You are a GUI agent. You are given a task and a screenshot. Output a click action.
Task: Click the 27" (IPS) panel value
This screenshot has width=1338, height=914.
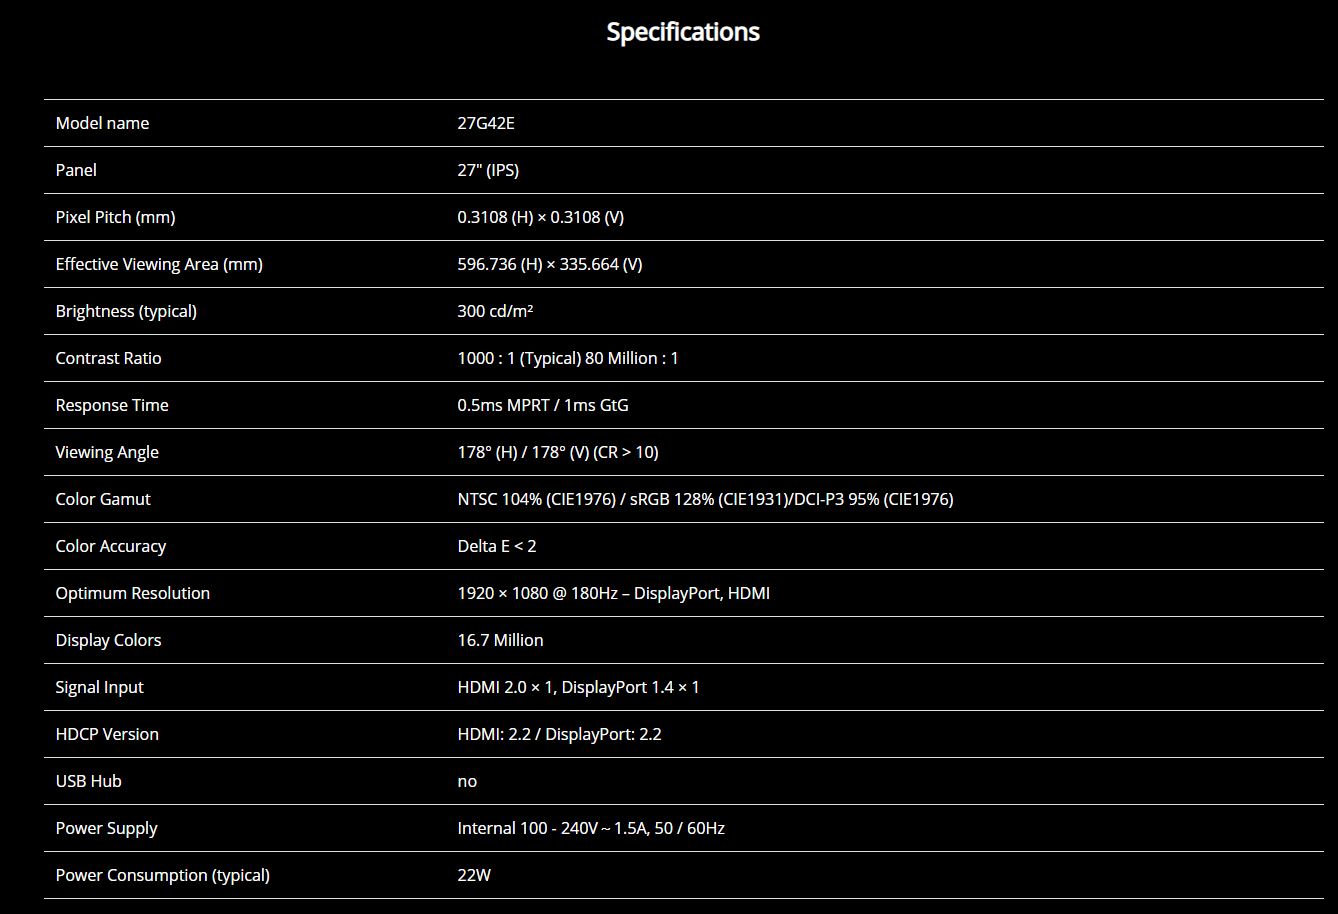click(x=488, y=170)
